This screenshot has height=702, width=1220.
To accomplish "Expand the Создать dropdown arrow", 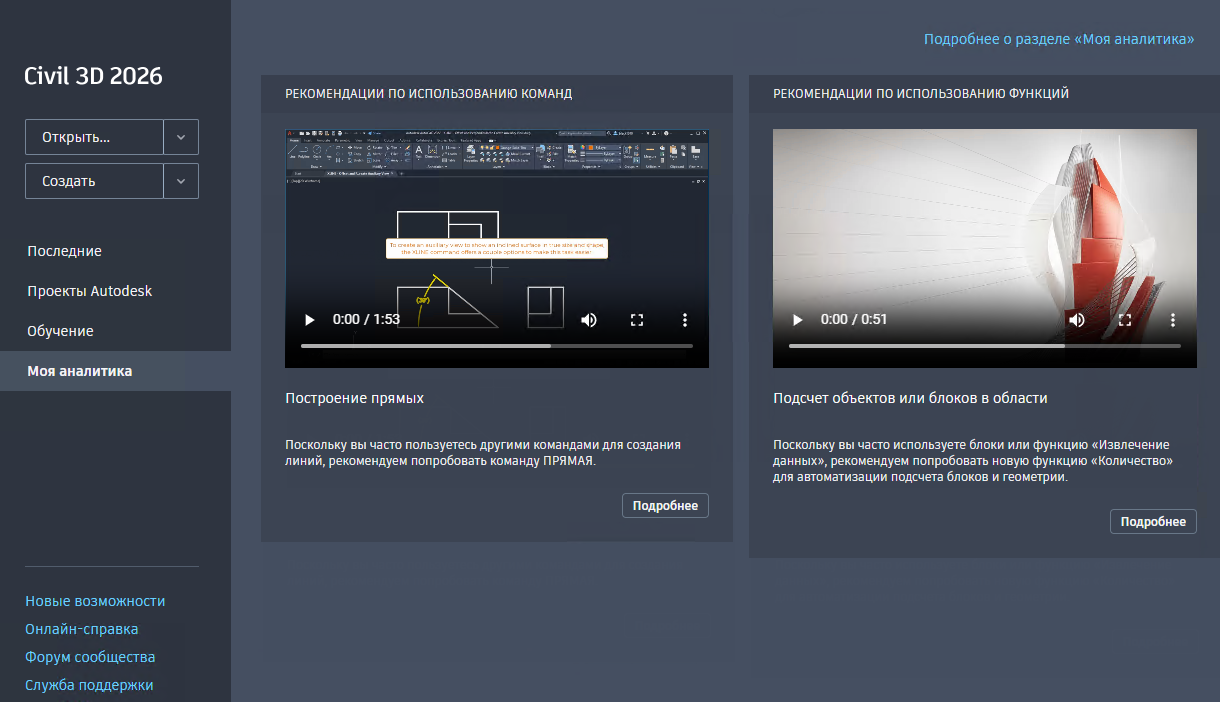I will (181, 181).
